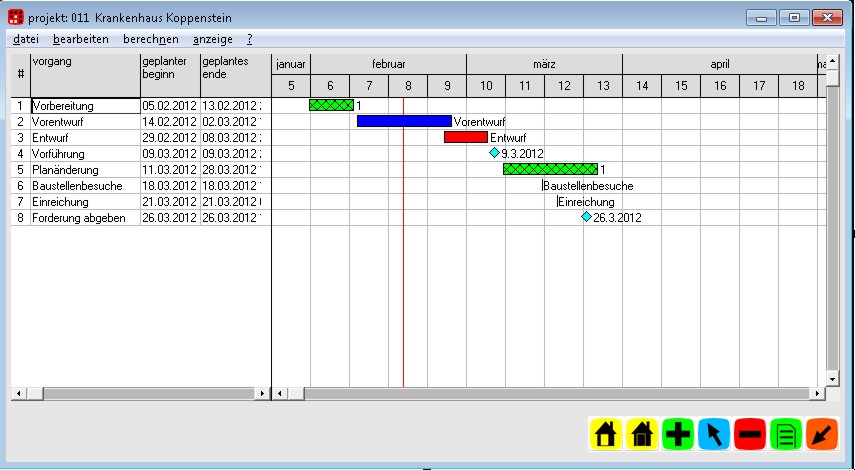This screenshot has height=470, width=855.
Task: Select the Einreichung task row
Action: tap(141, 202)
